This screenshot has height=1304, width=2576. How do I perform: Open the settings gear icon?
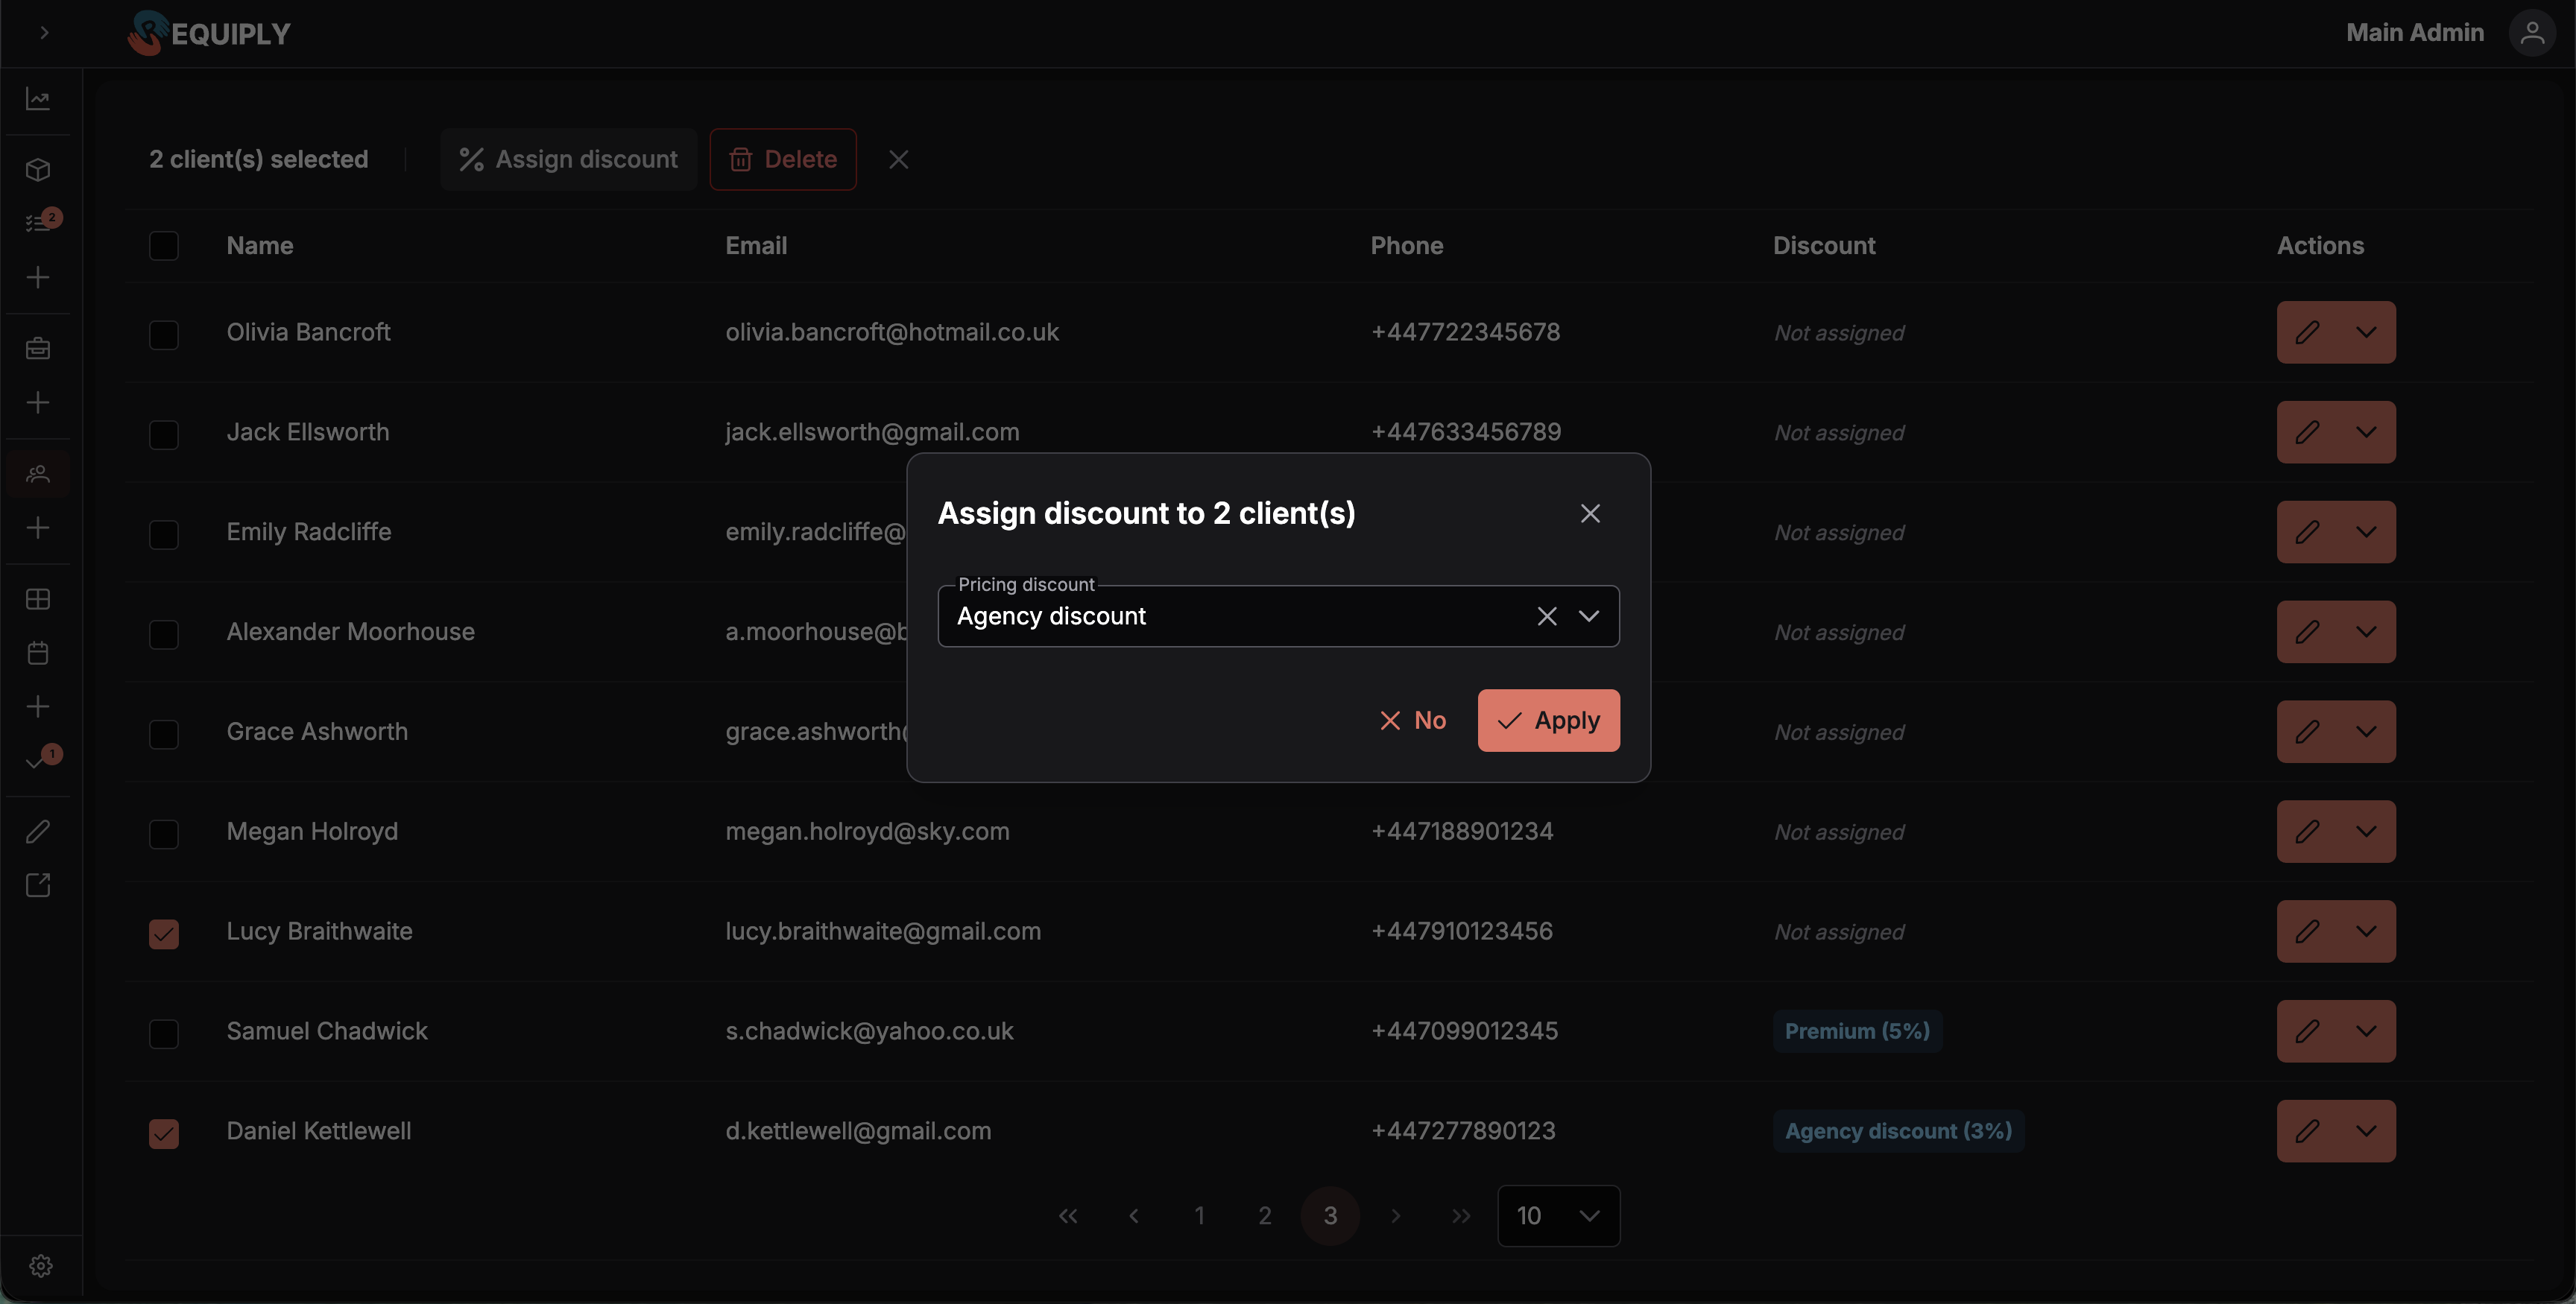coord(41,1266)
